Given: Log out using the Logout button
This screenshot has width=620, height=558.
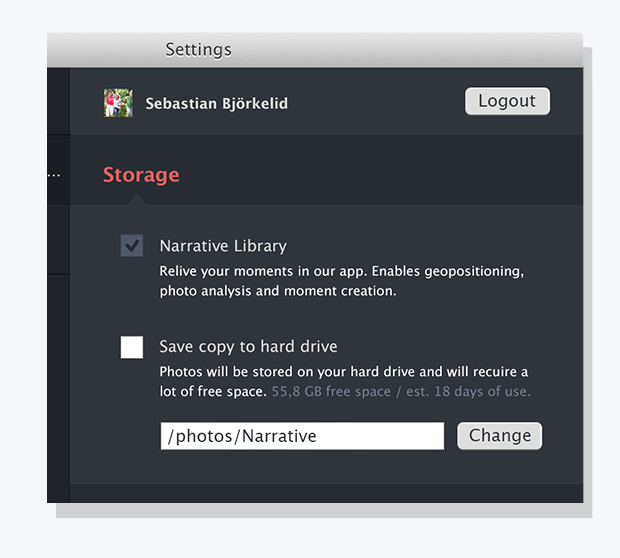Looking at the screenshot, I should (507, 101).
